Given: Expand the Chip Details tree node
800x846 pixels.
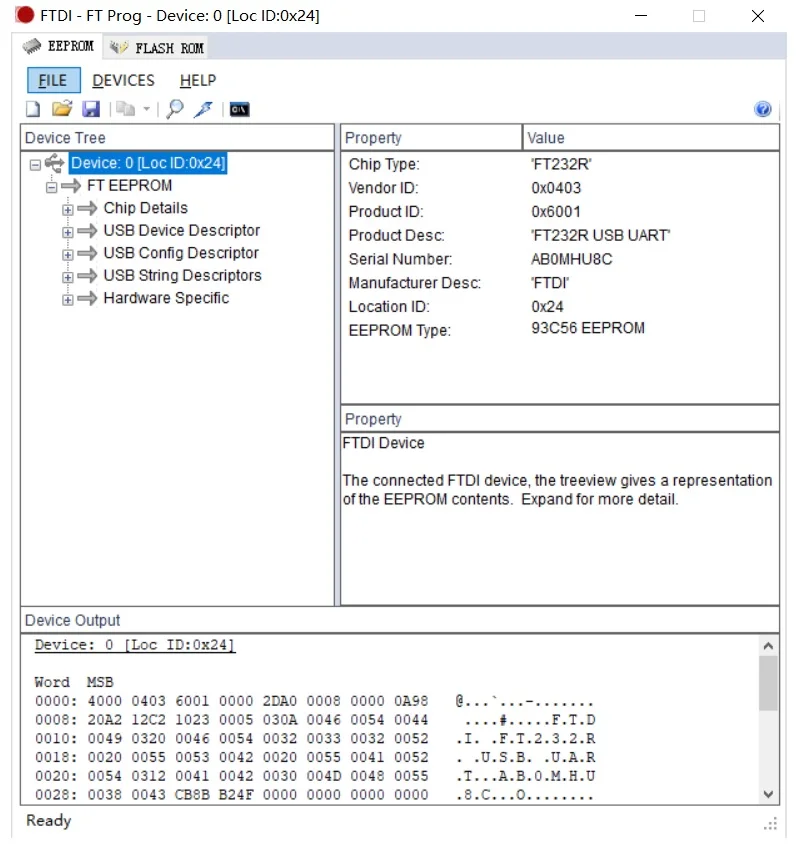Looking at the screenshot, I should pos(68,209).
